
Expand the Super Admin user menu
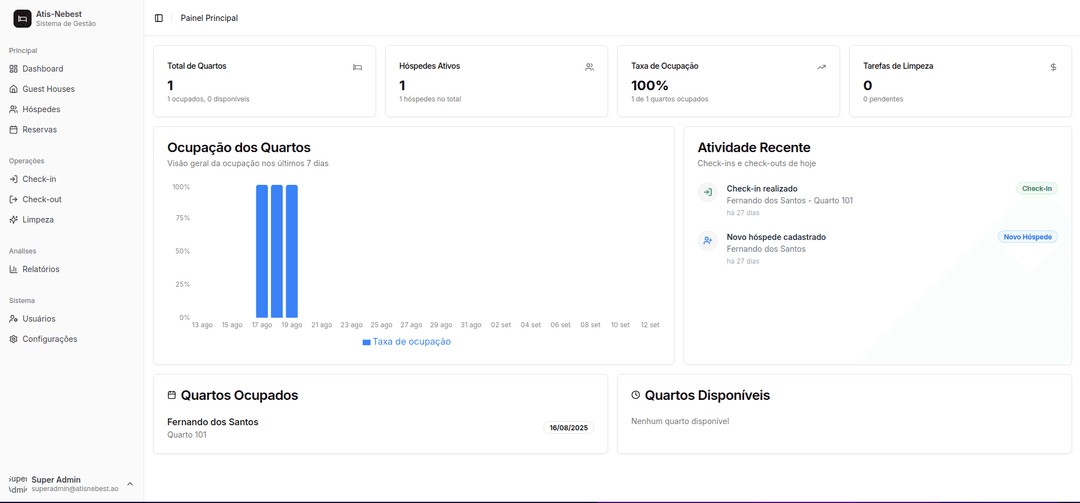pyautogui.click(x=129, y=484)
